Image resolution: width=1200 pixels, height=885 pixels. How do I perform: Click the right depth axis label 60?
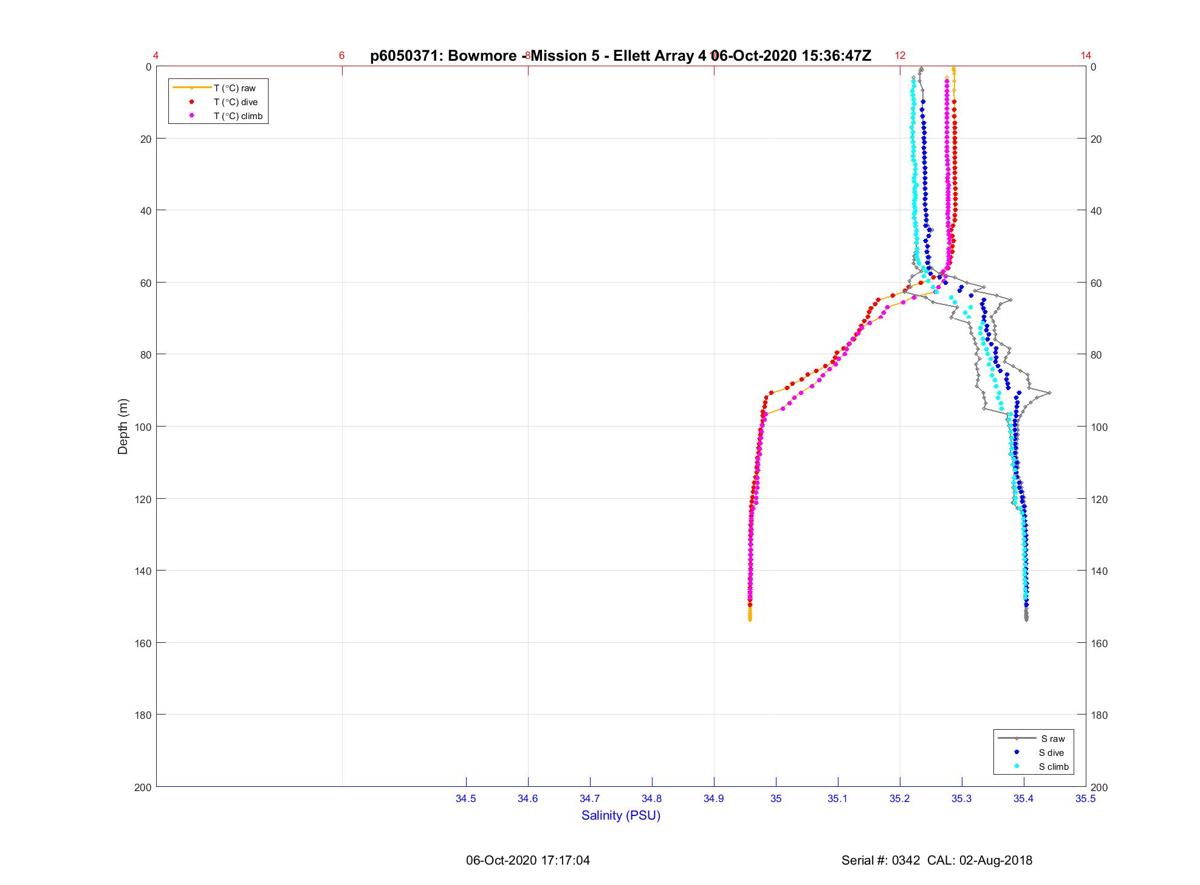click(1098, 283)
